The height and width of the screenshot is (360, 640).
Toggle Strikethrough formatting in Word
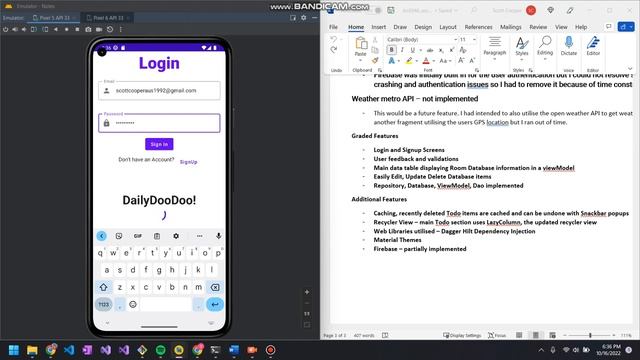(x=430, y=50)
